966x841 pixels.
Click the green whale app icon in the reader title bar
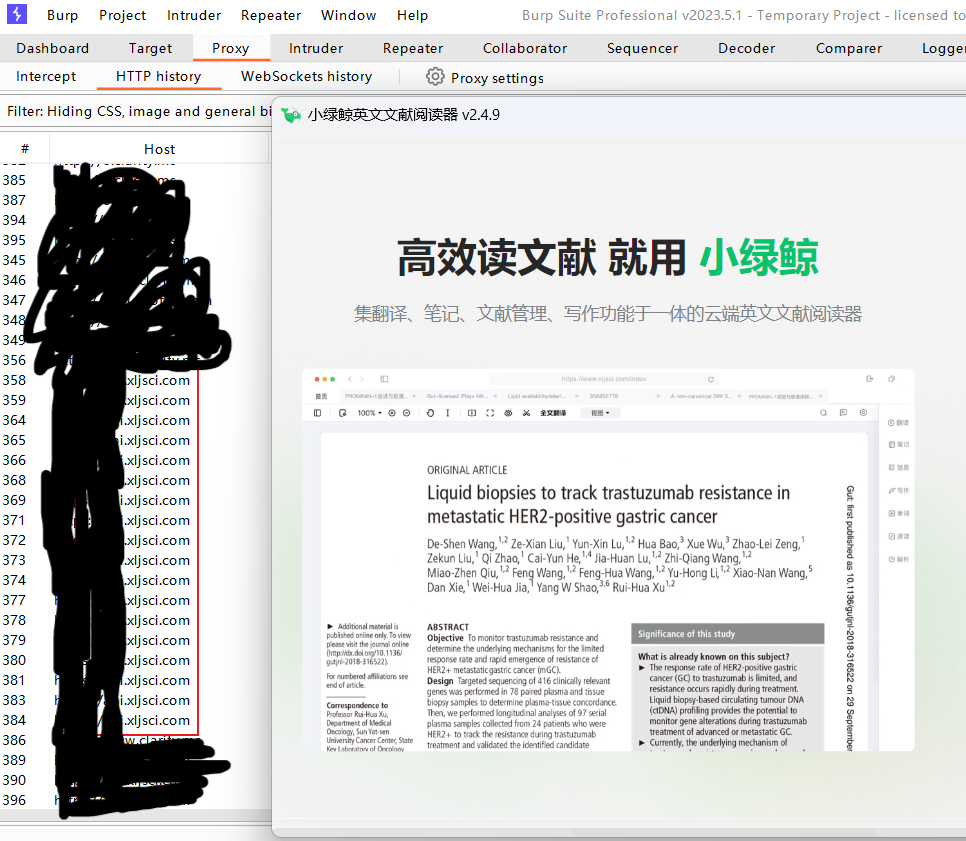tap(291, 115)
